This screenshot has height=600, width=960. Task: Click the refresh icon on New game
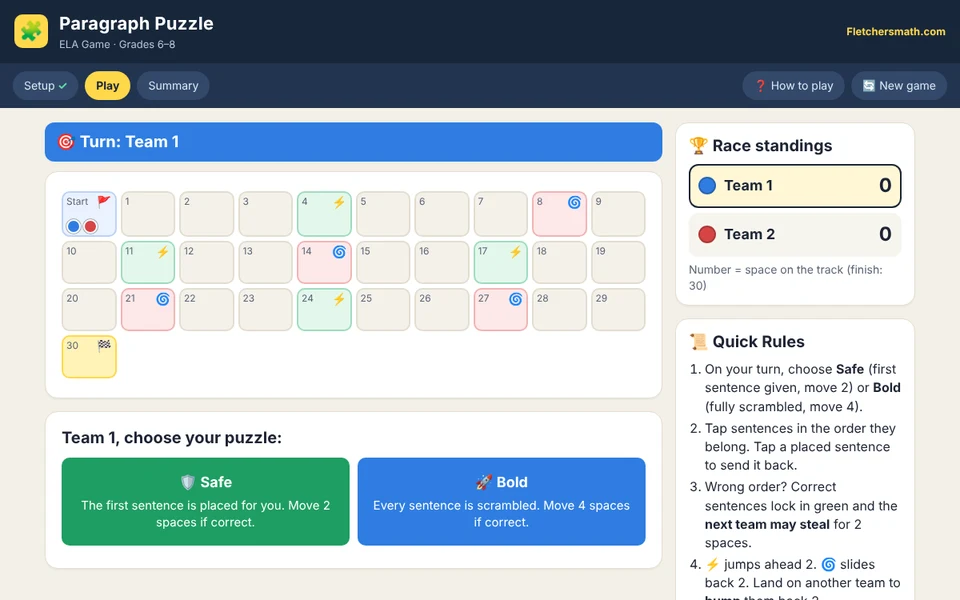[869, 86]
